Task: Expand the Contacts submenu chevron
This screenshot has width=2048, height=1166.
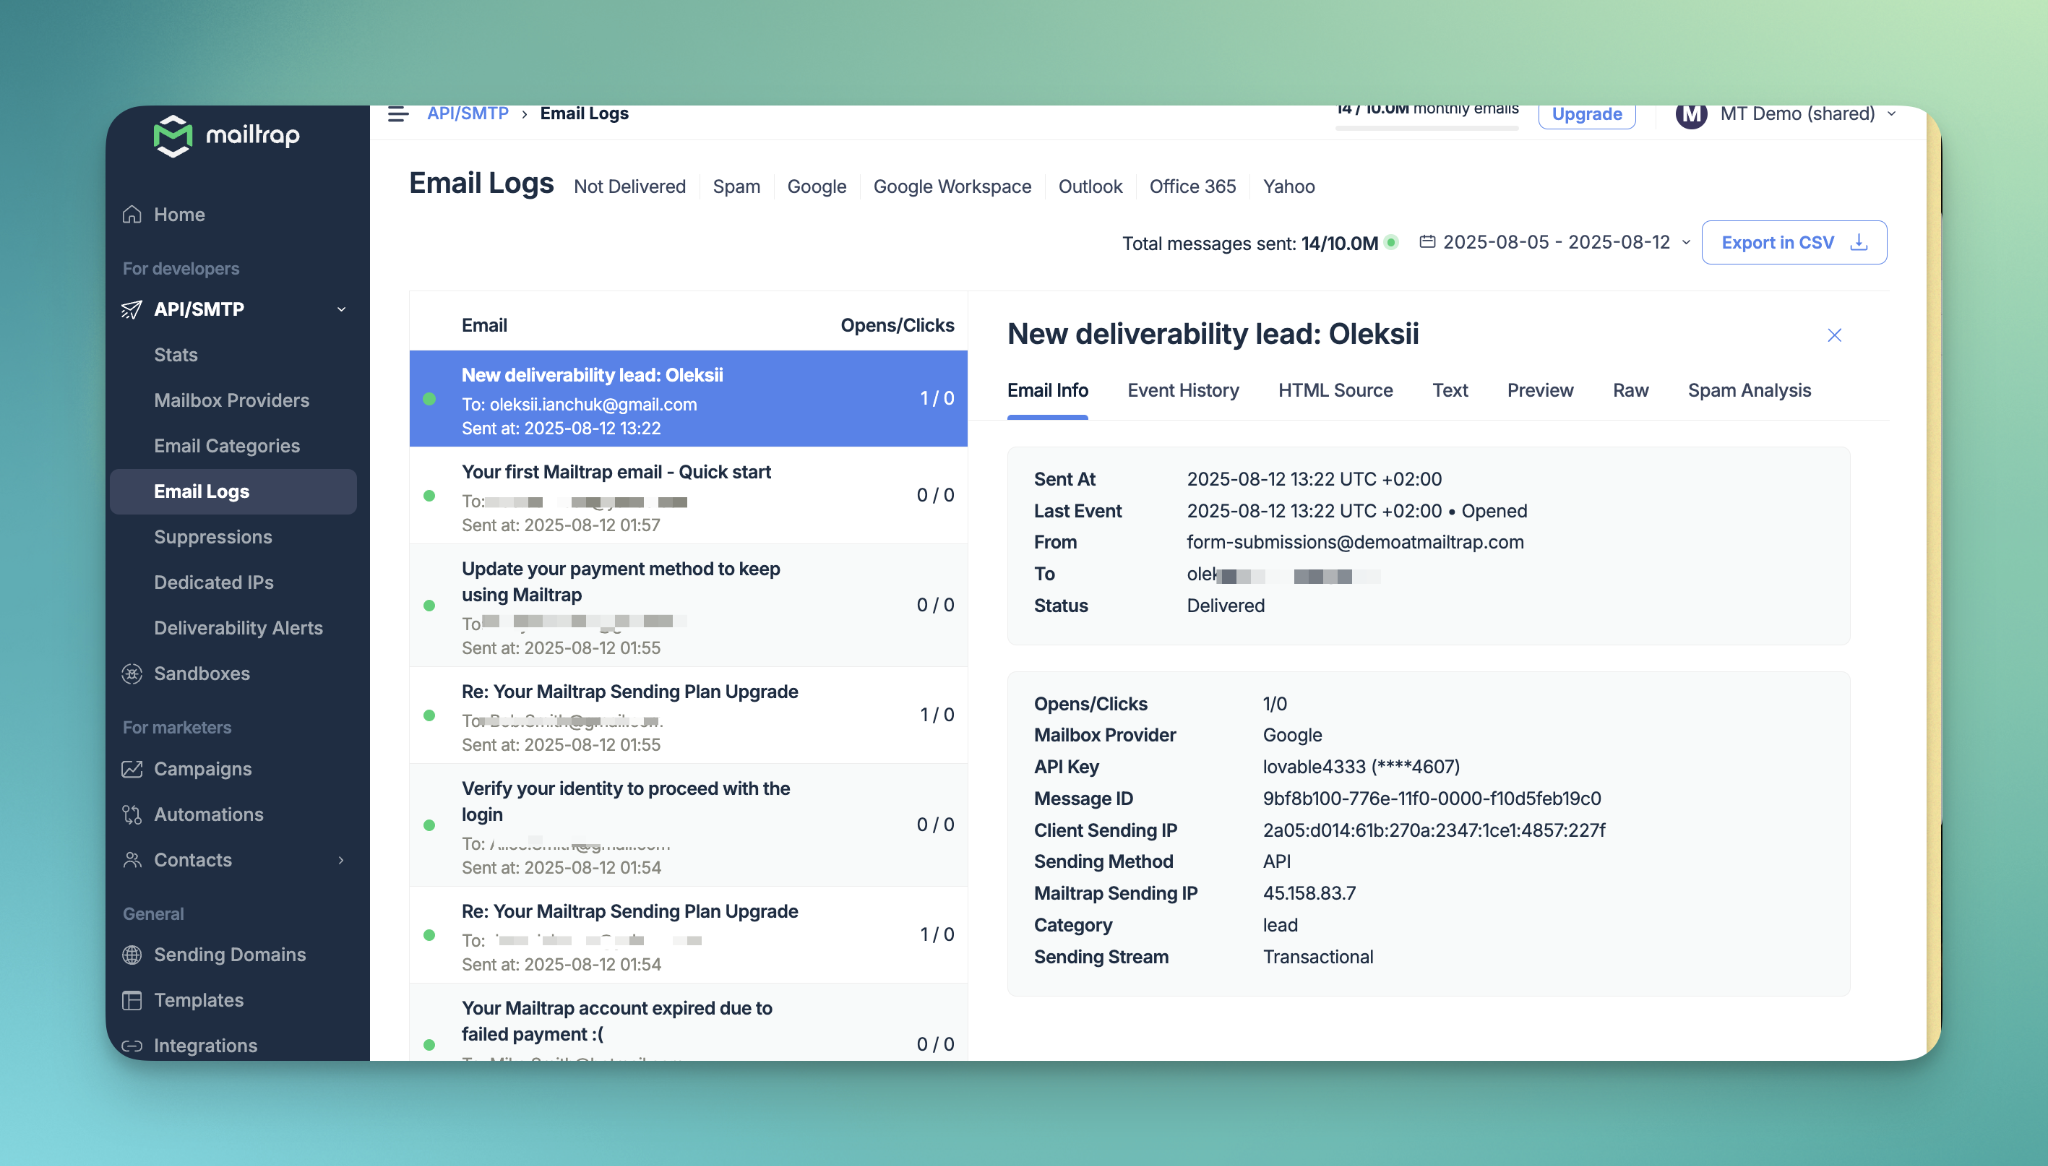Action: tap(341, 860)
